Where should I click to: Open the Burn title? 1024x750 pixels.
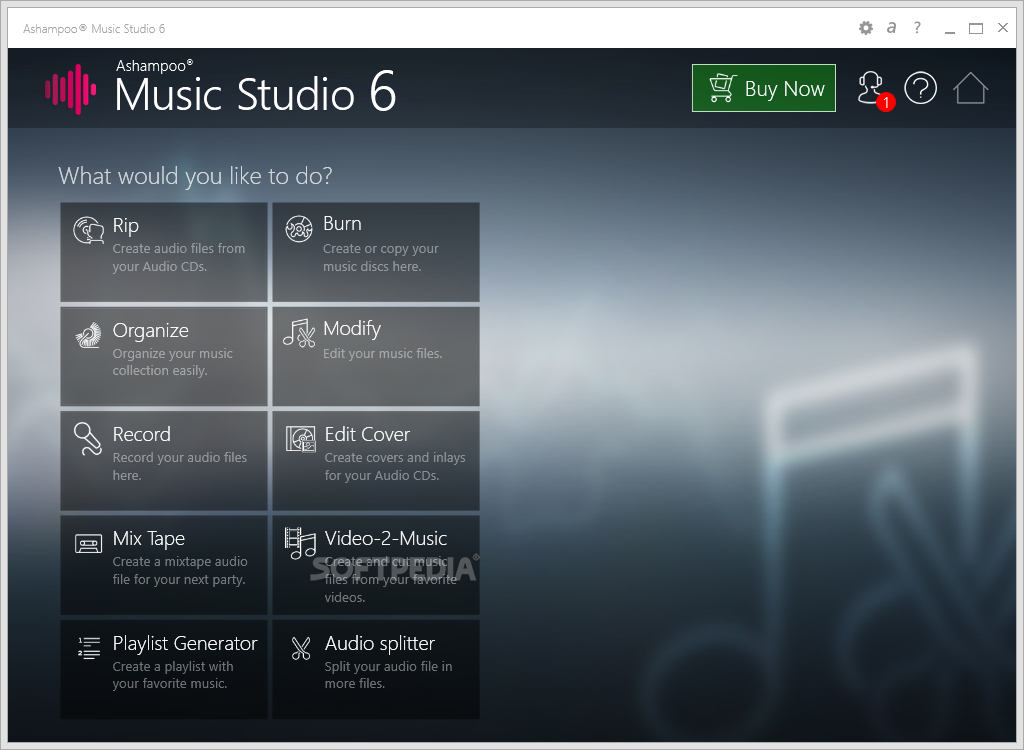[x=342, y=223]
